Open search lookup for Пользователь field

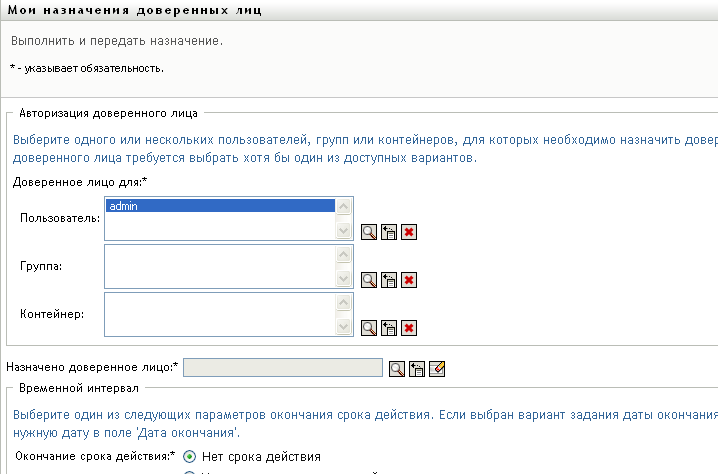coord(368,232)
